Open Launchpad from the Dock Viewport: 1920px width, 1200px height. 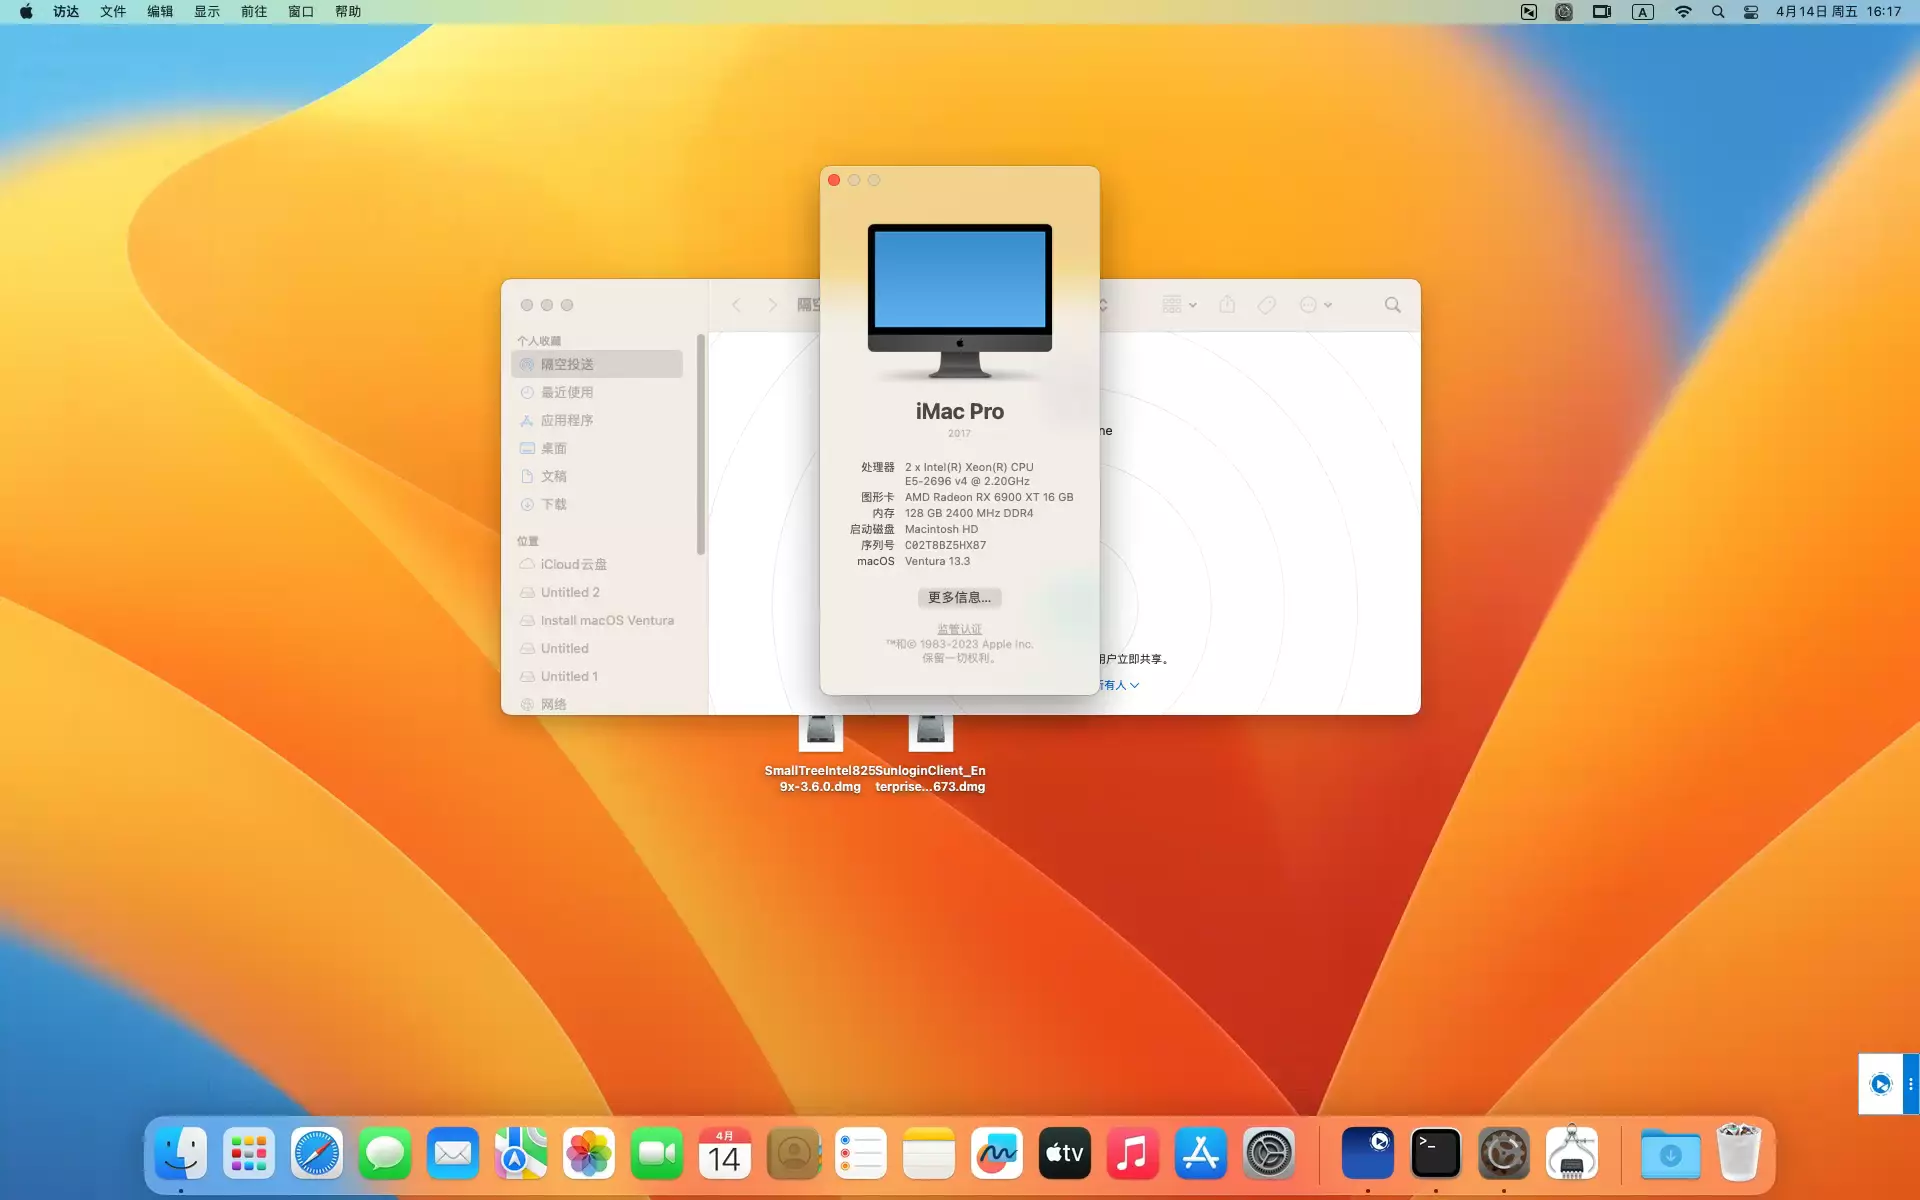pos(248,1153)
